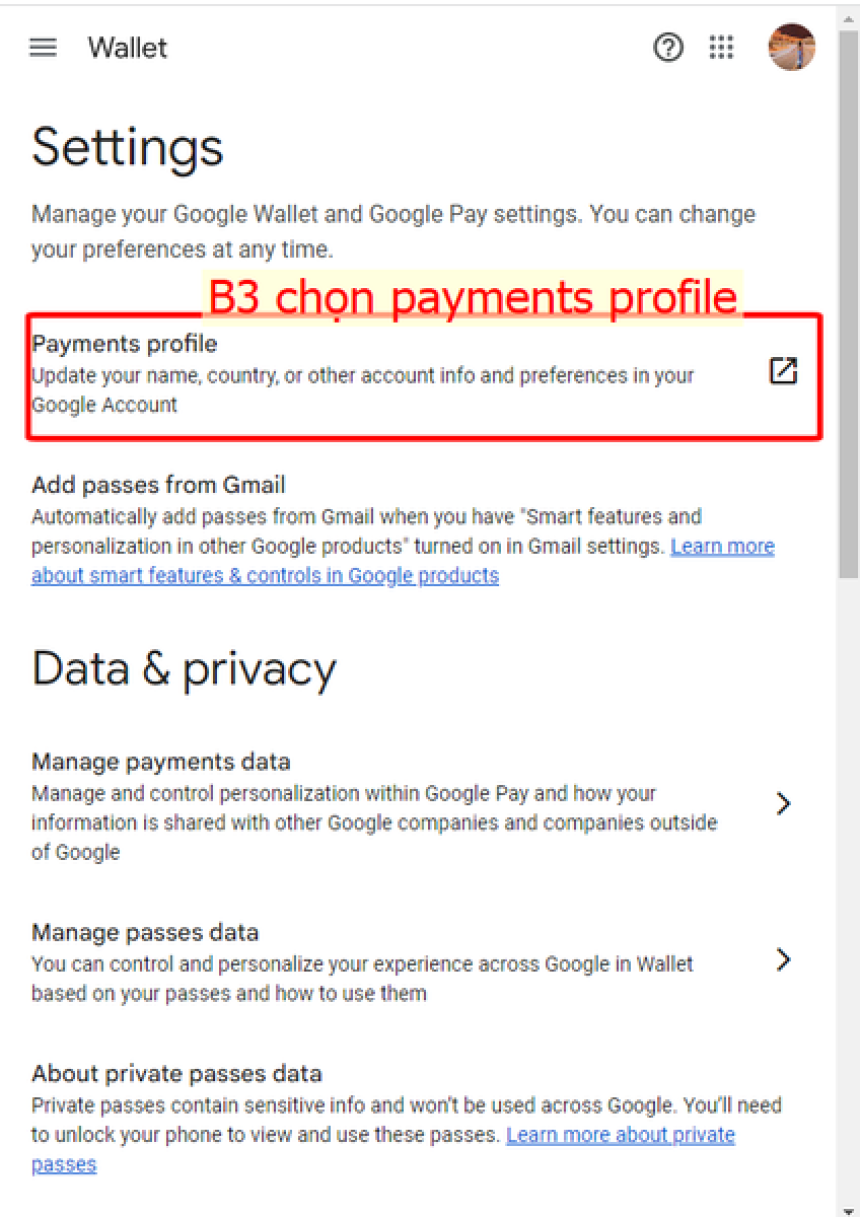The width and height of the screenshot is (860, 1217).
Task: Click the Payments profile external-link icon
Action: point(783,370)
